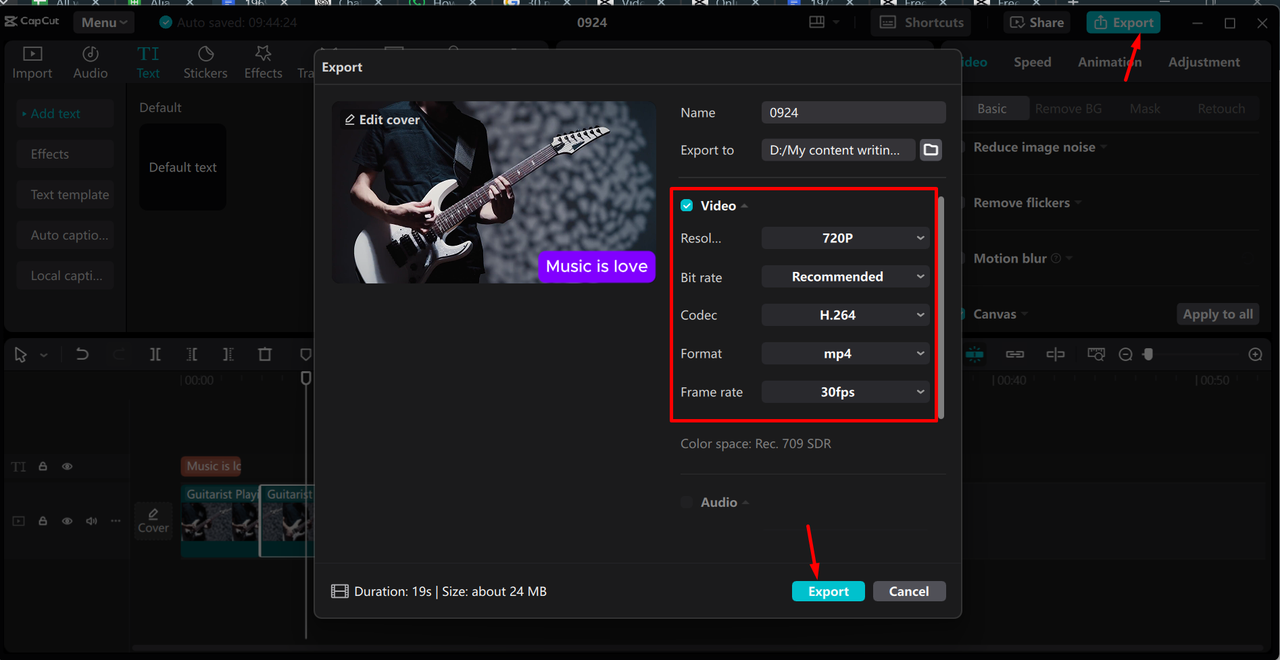Screen dimensions: 1280x660
Task: Click the folder icon next to Export to
Action: [x=931, y=150]
